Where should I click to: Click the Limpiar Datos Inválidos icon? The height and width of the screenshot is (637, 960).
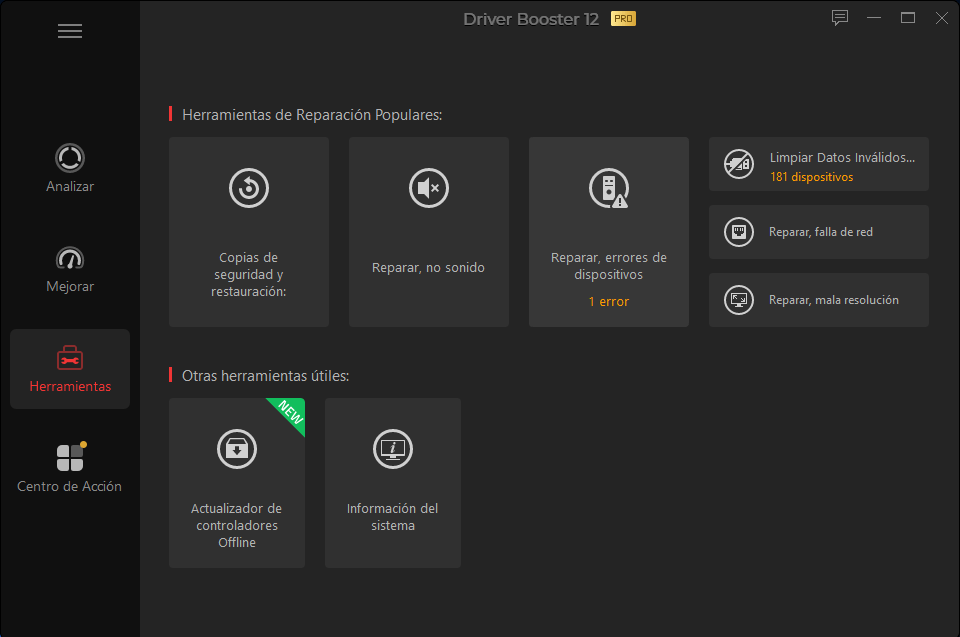pos(739,164)
